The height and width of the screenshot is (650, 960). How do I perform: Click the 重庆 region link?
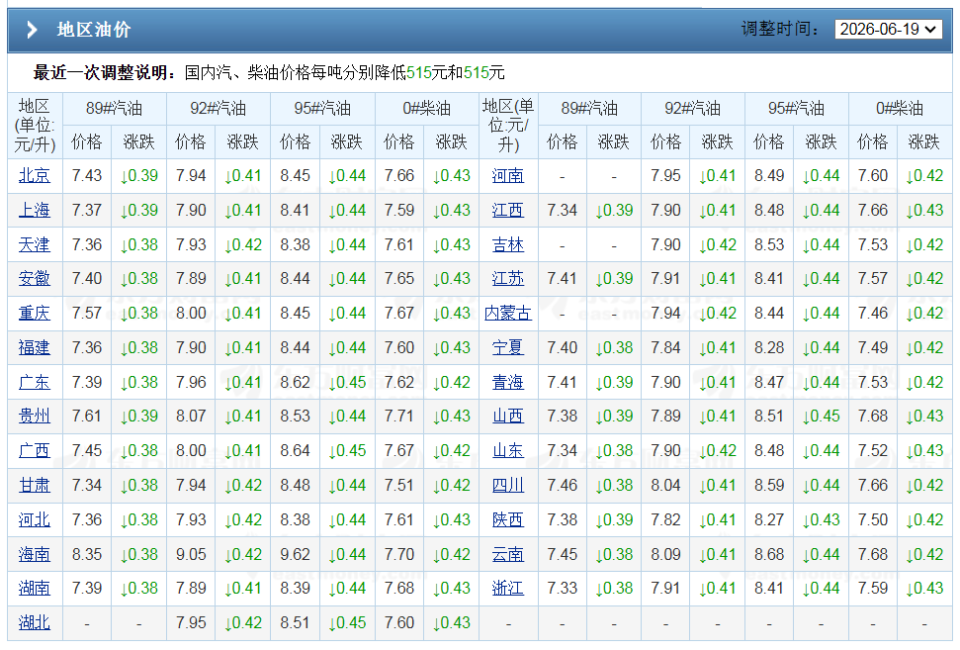34,313
